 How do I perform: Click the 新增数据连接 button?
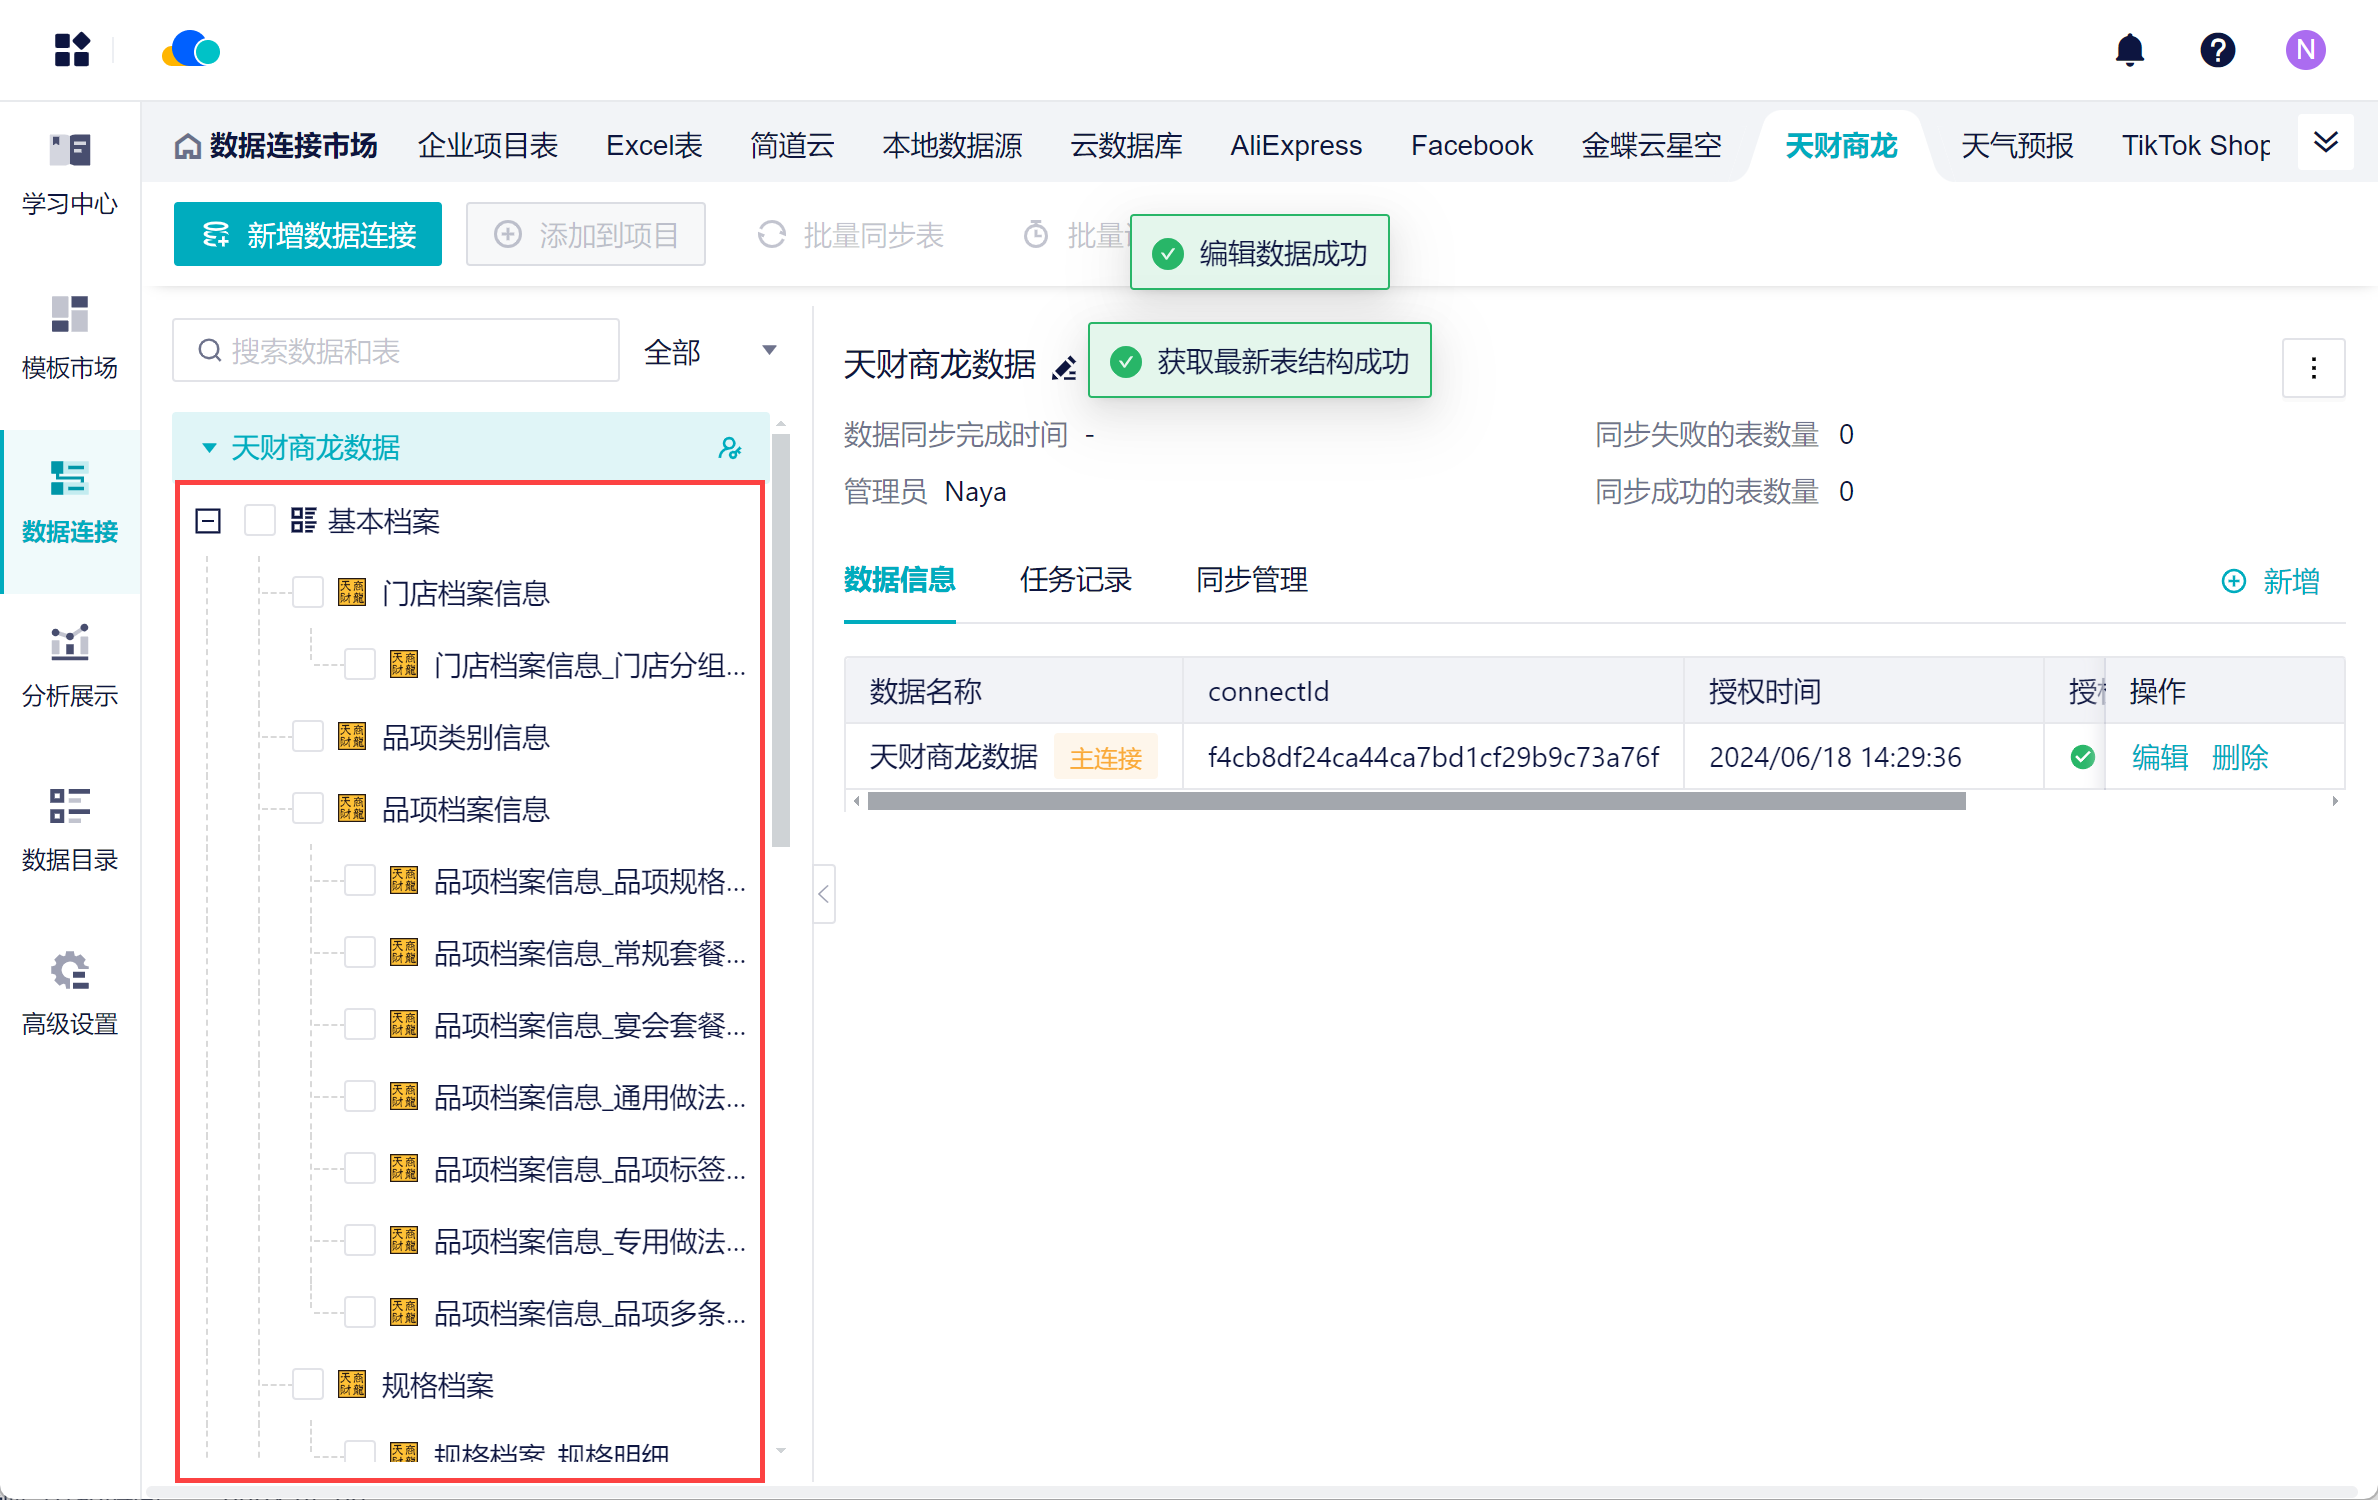pyautogui.click(x=308, y=235)
